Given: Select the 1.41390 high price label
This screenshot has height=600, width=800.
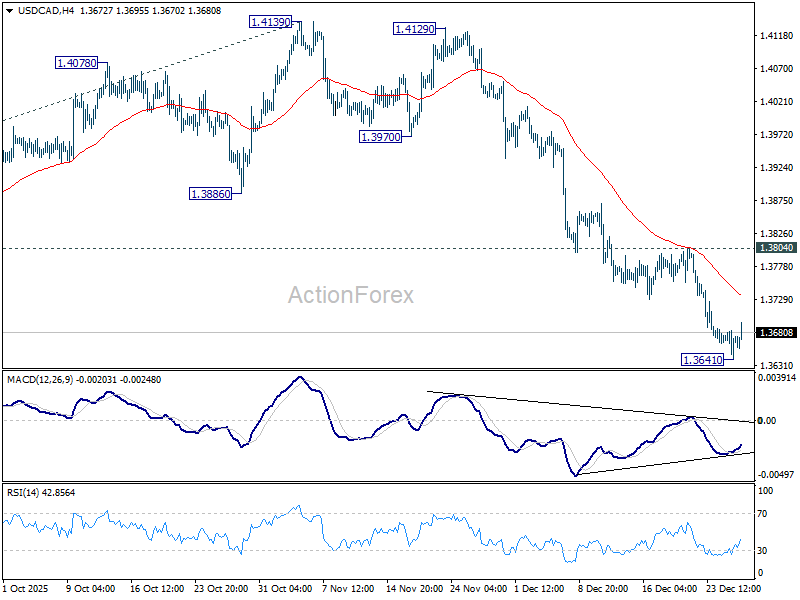Looking at the screenshot, I should (270, 22).
